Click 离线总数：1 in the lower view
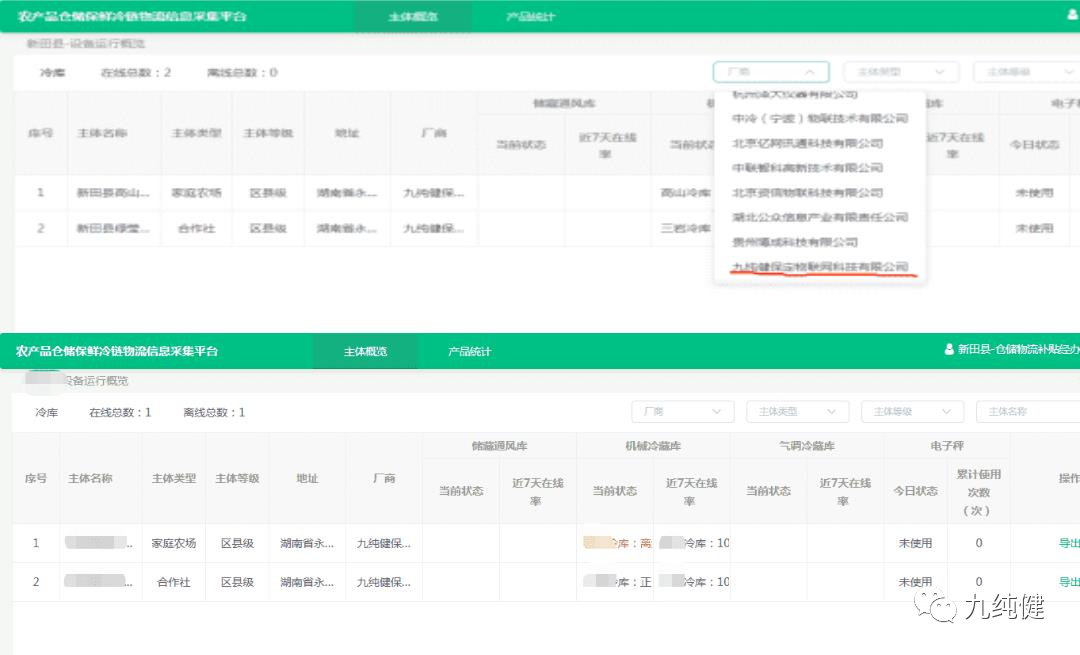 (214, 412)
